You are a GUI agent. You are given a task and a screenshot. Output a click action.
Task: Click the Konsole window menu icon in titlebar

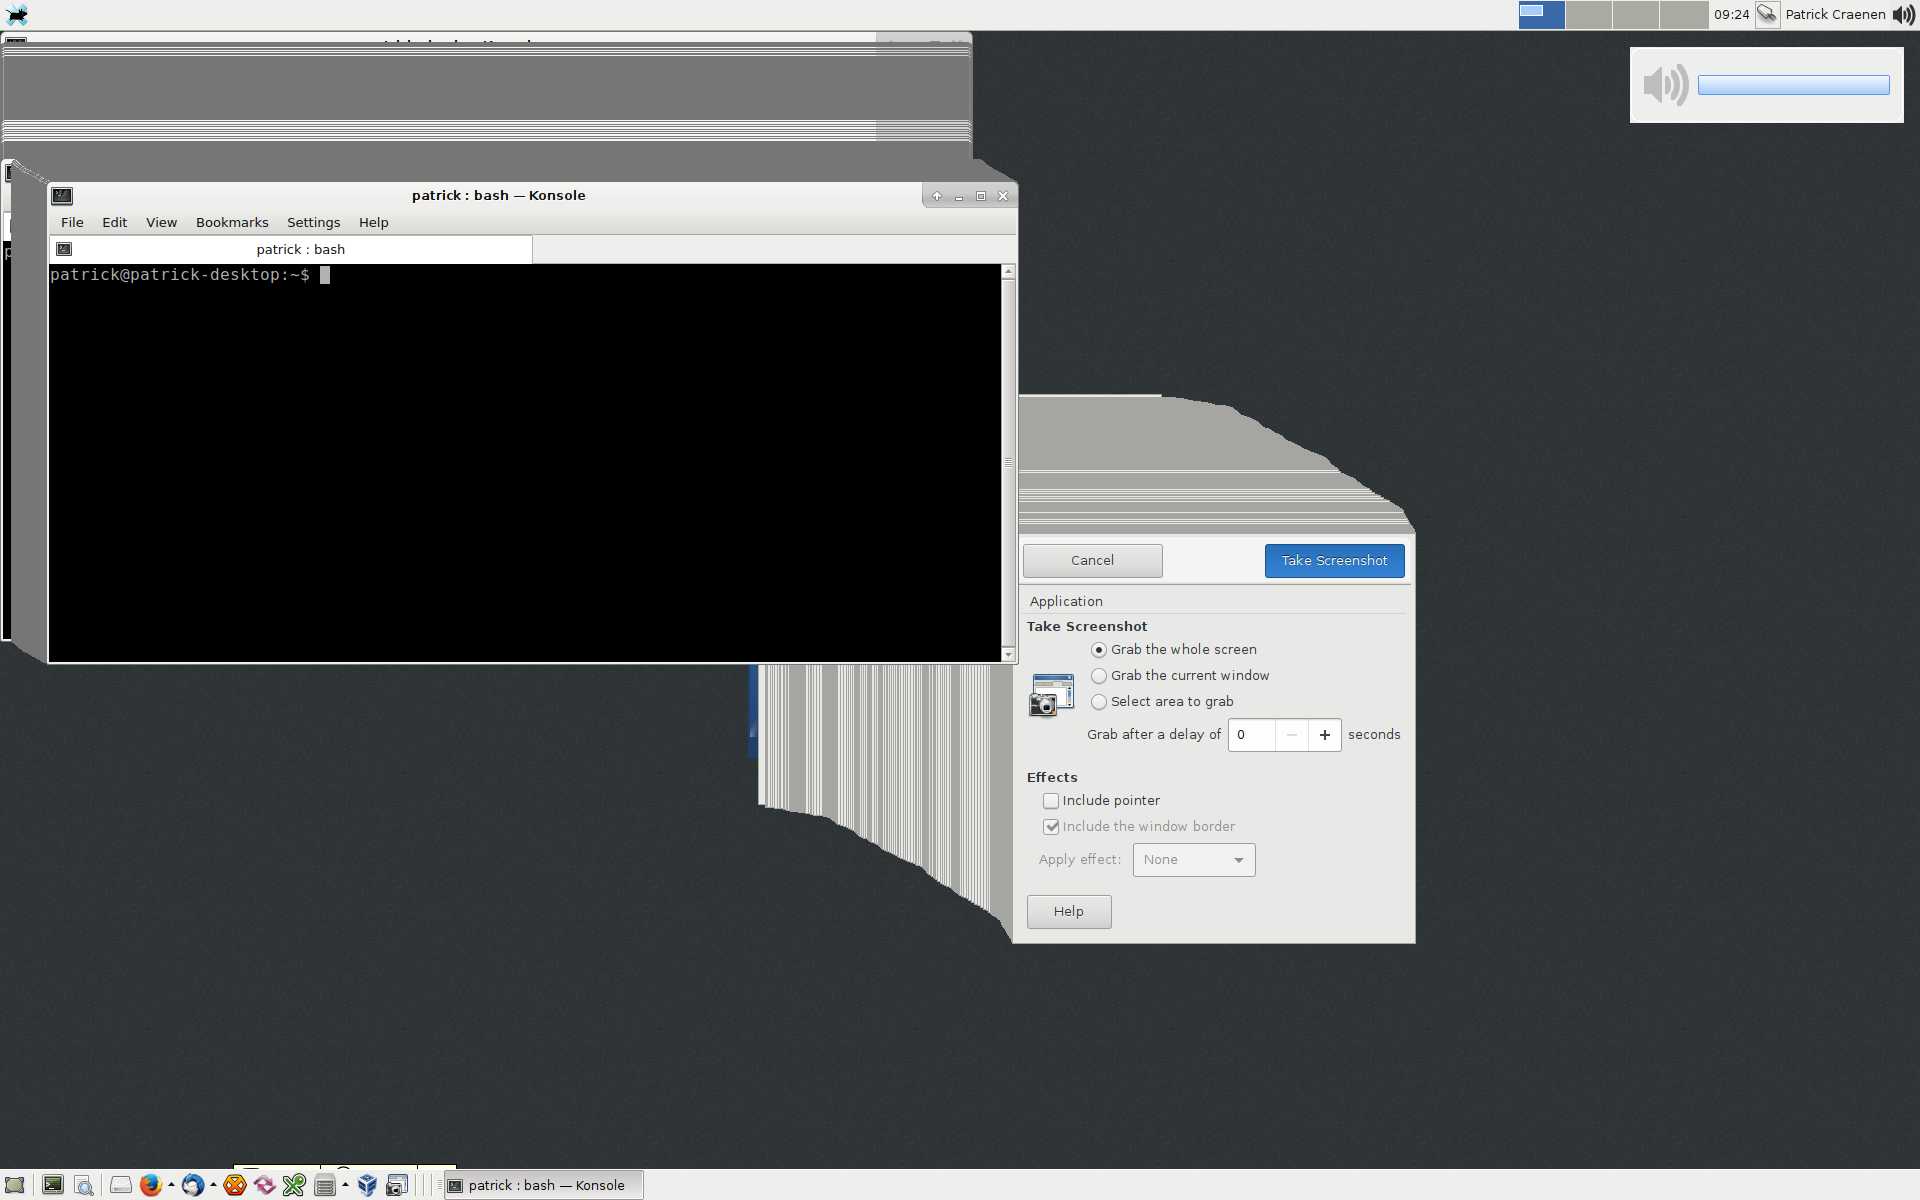[x=62, y=196]
